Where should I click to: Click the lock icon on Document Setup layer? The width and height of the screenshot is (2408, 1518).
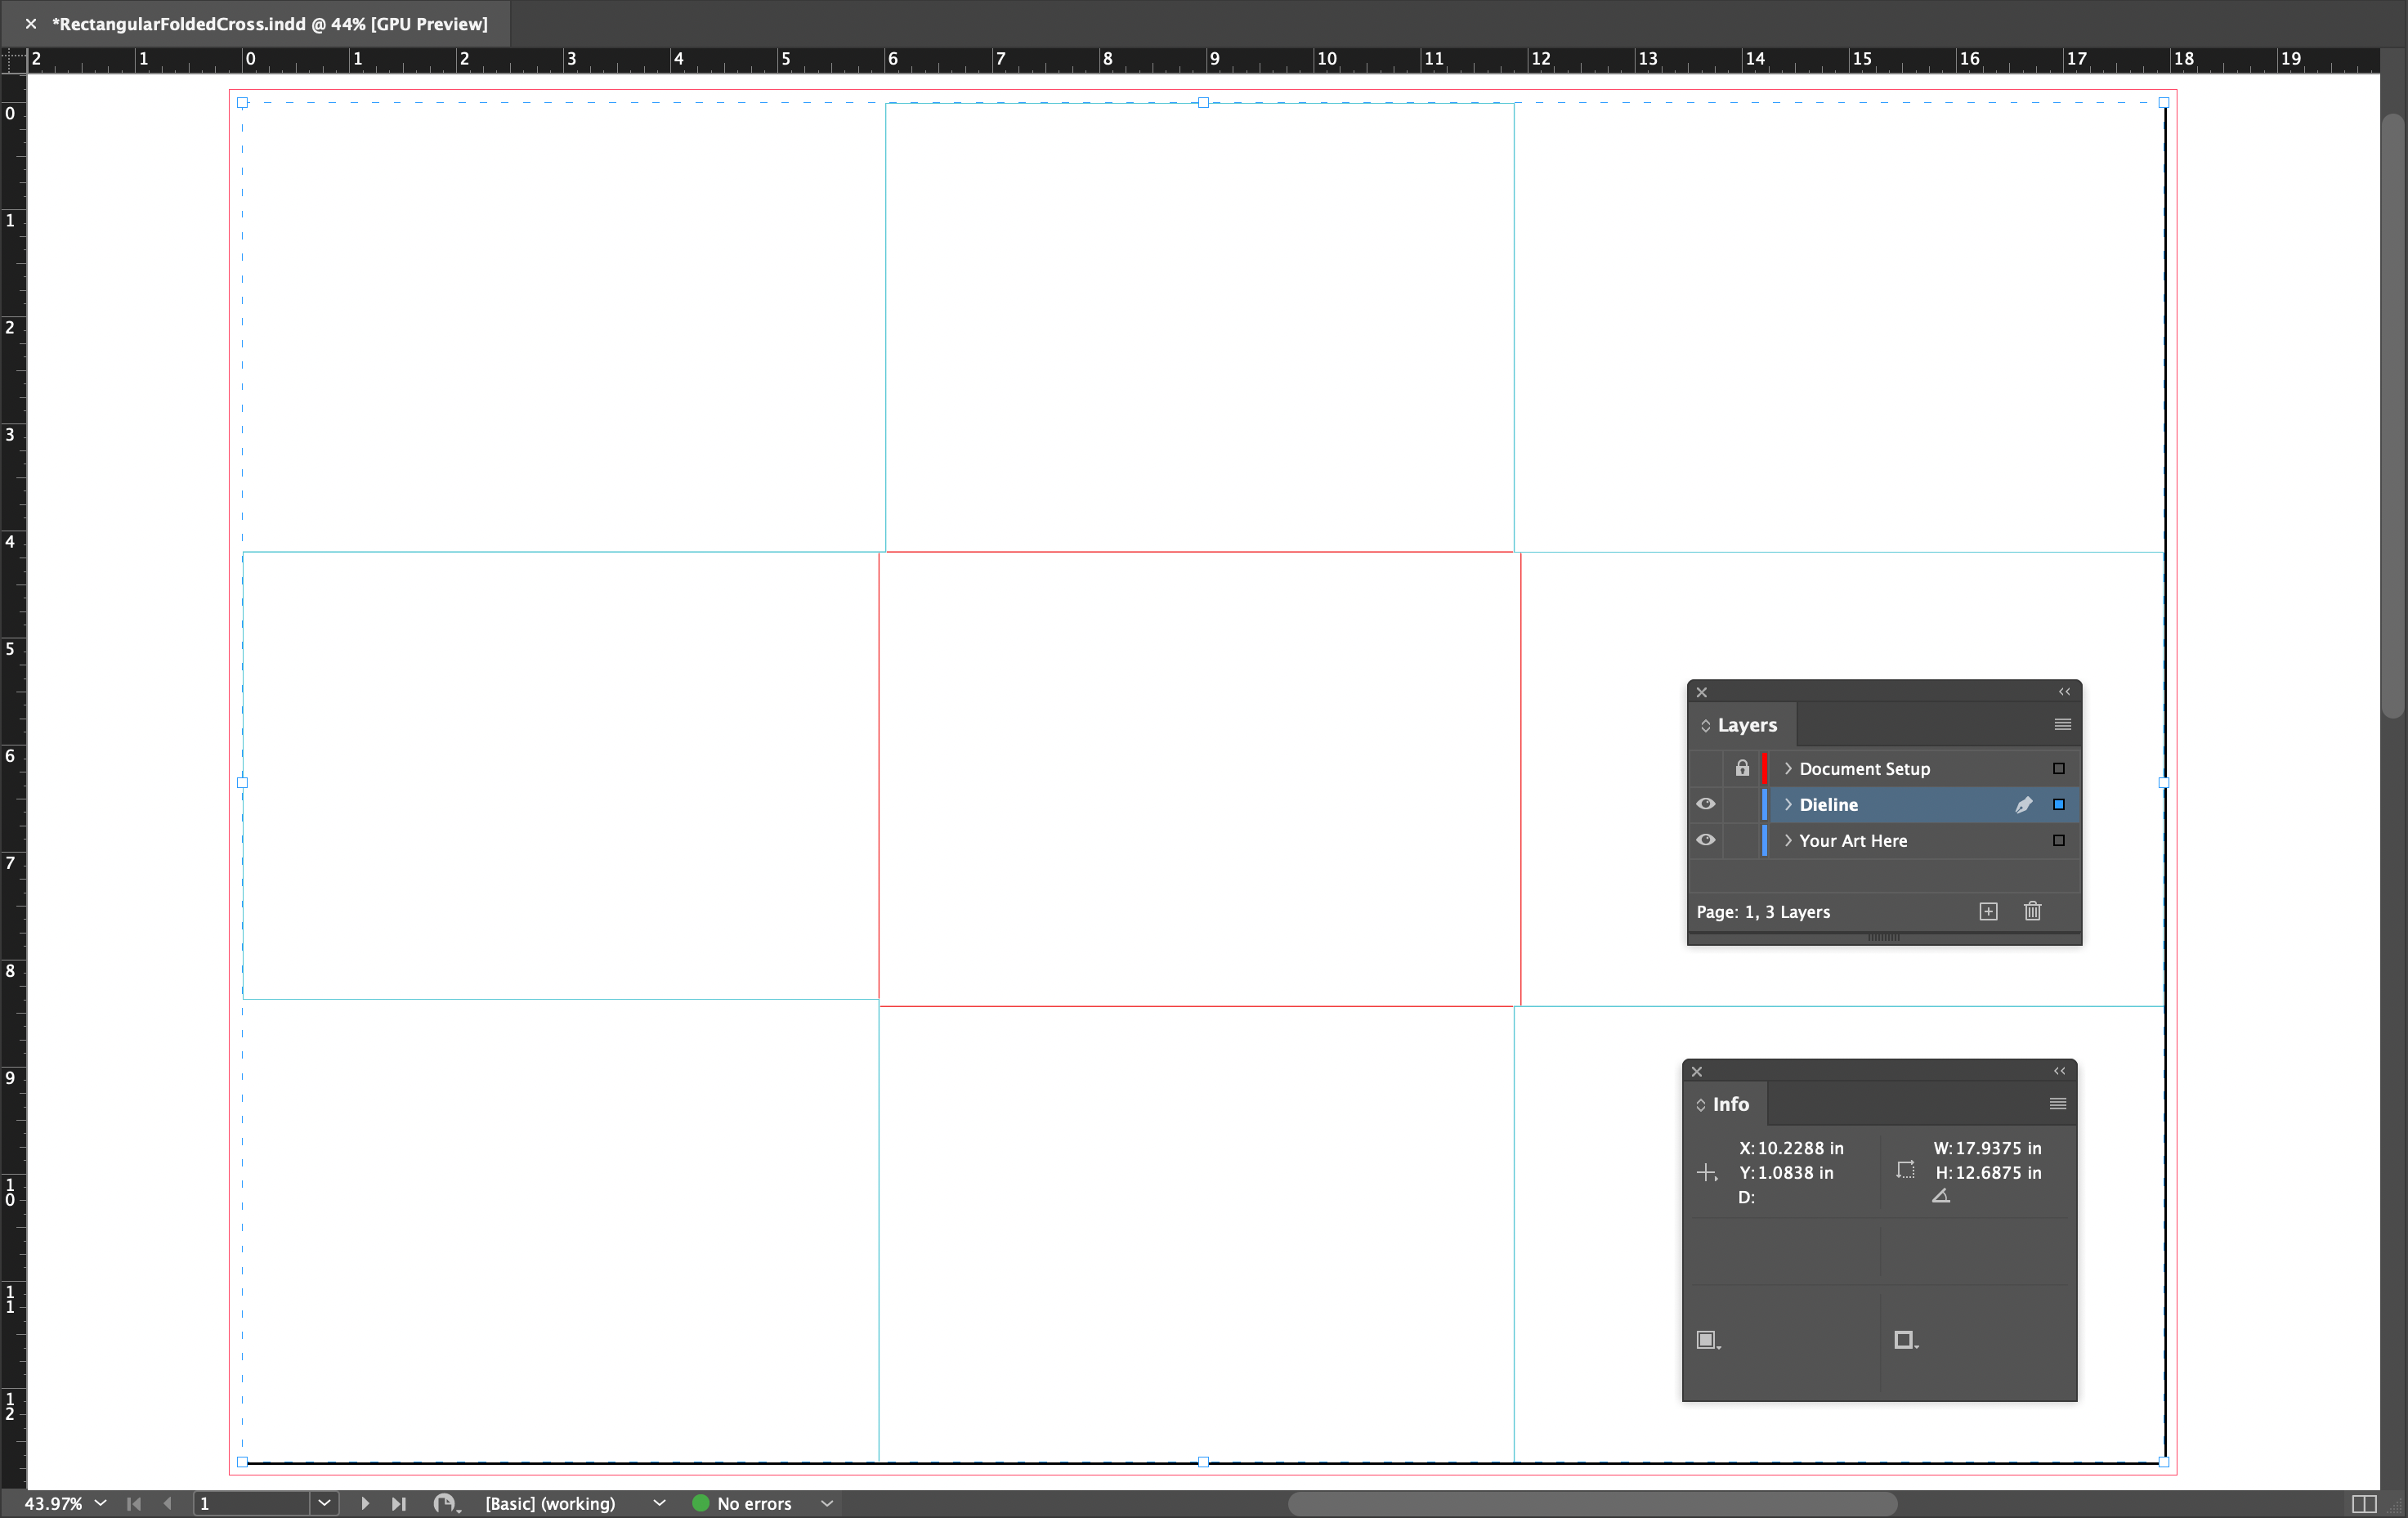1742,768
